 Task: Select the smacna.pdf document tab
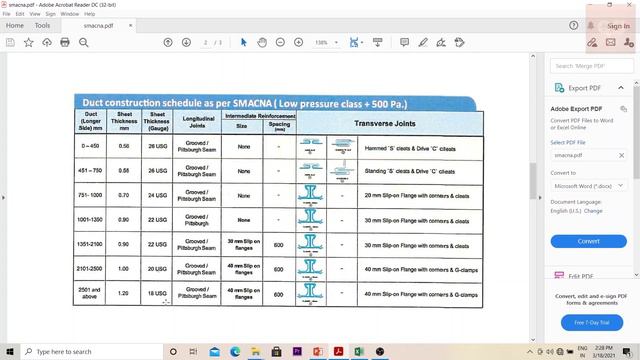[x=98, y=25]
